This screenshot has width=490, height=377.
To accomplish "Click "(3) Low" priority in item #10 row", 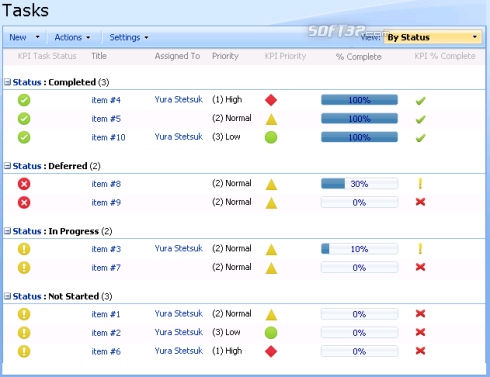I will [226, 137].
